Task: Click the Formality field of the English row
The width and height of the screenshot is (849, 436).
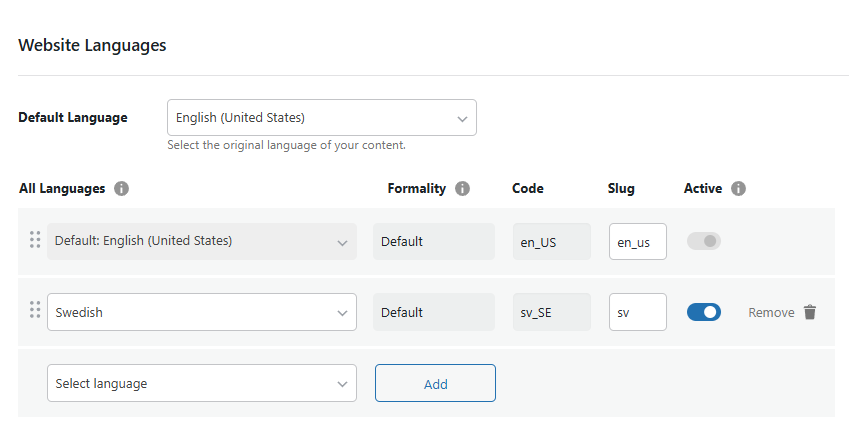Action: 434,242
